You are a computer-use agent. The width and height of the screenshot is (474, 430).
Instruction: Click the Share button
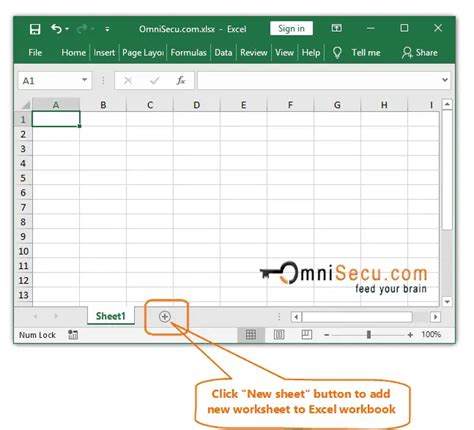click(x=420, y=53)
